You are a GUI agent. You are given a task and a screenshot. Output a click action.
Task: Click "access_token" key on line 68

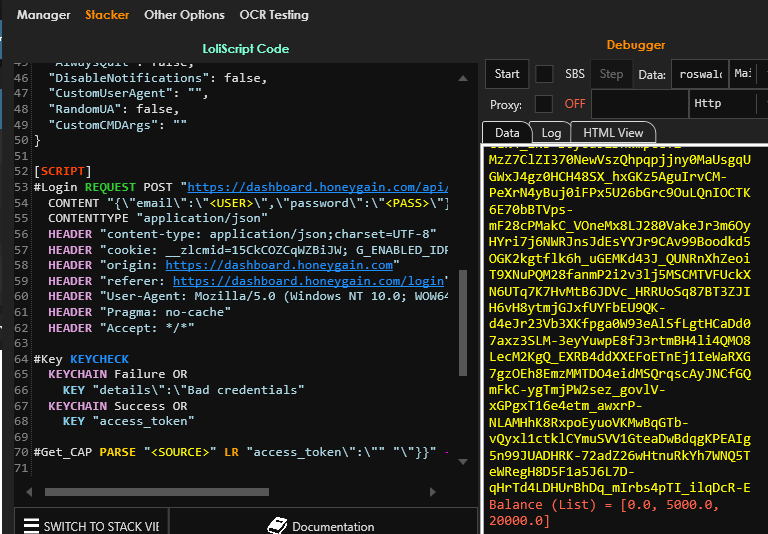143,421
